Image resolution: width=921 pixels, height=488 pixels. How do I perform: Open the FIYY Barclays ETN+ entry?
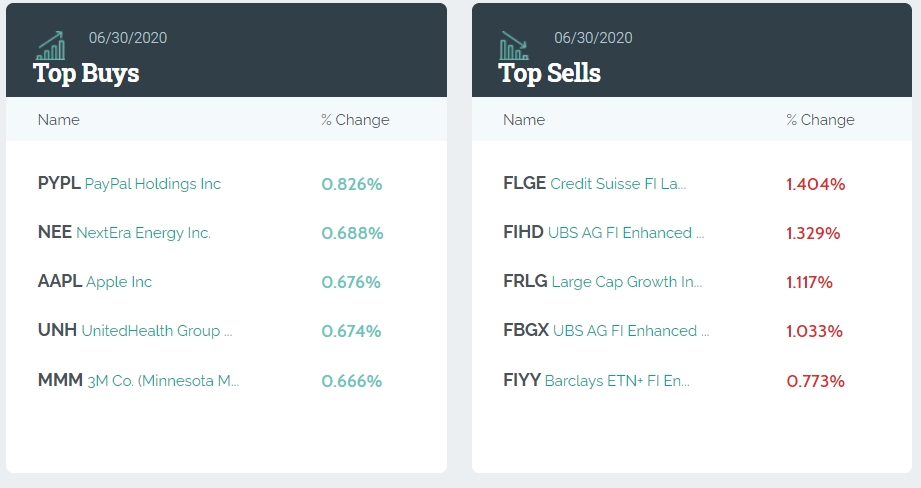(x=597, y=381)
